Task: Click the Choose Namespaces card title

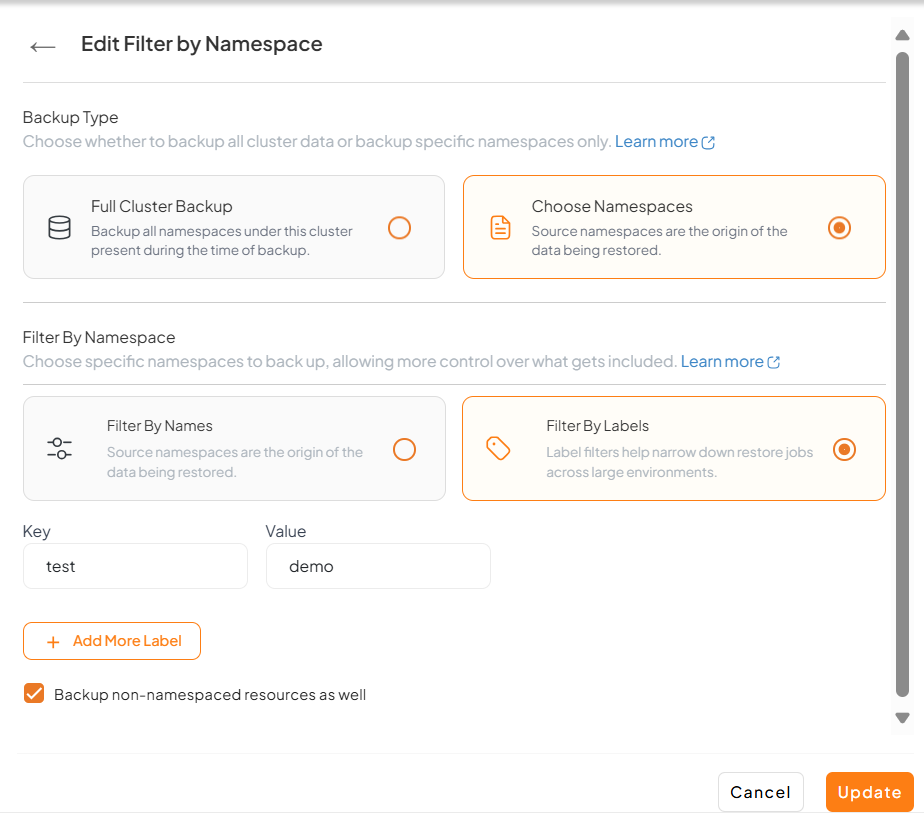Action: pos(612,206)
